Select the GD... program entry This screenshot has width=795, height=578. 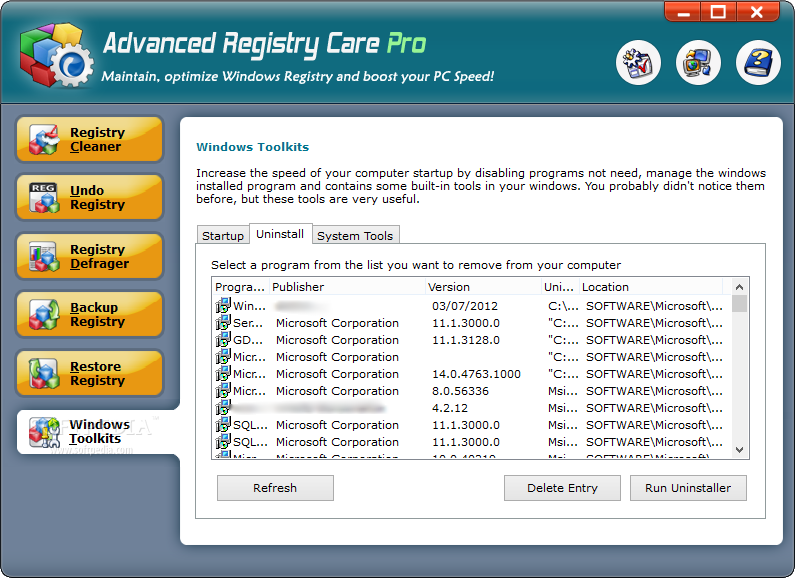(x=248, y=340)
